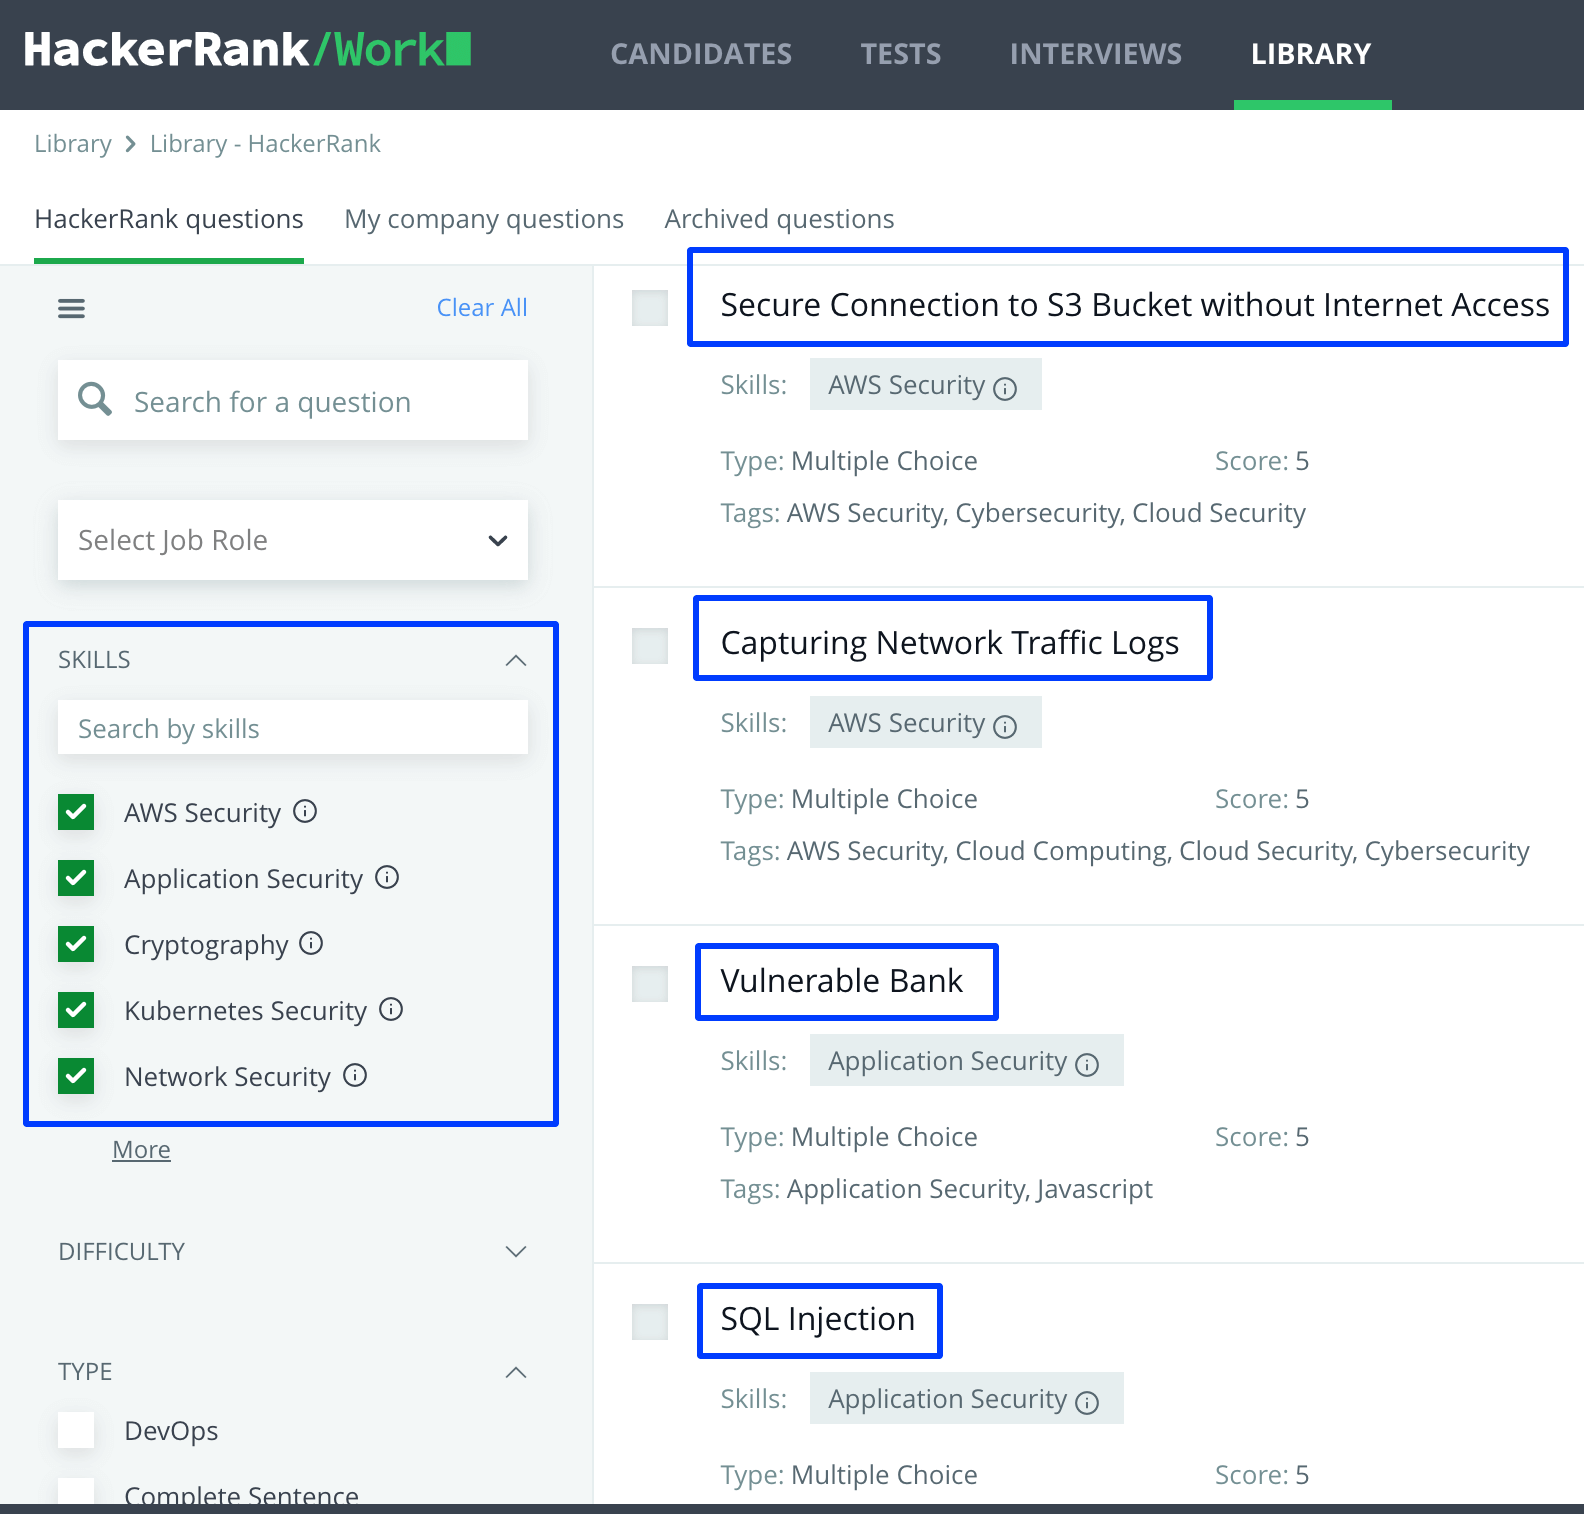Open the hamburger filter menu icon
Screen dimensions: 1584x1514
coord(71,308)
